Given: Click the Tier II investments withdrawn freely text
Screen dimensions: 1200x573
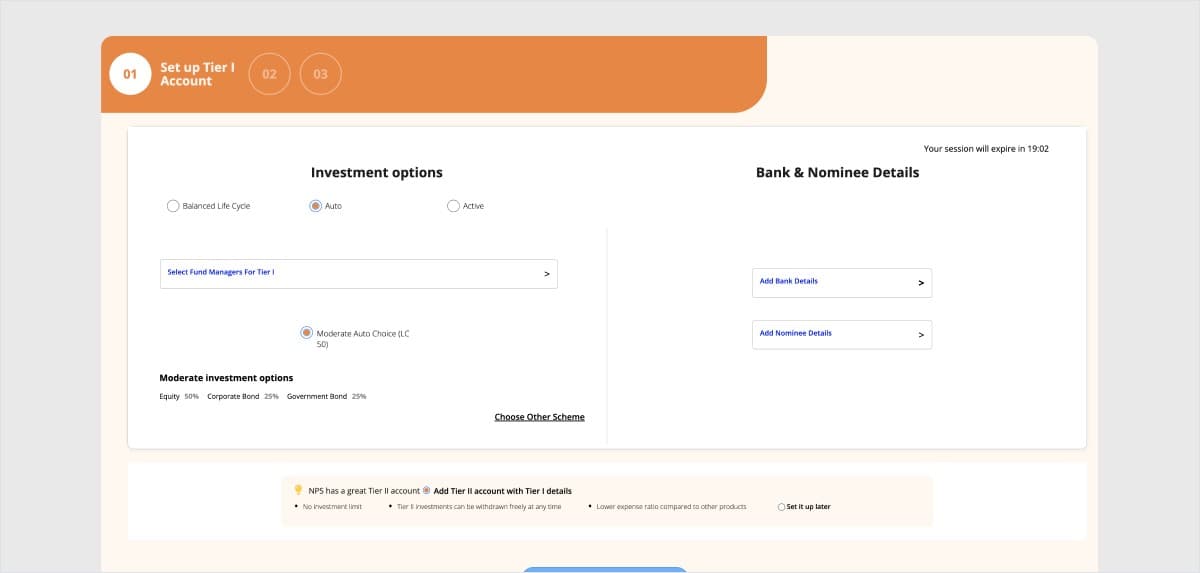Looking at the screenshot, I should 479,507.
